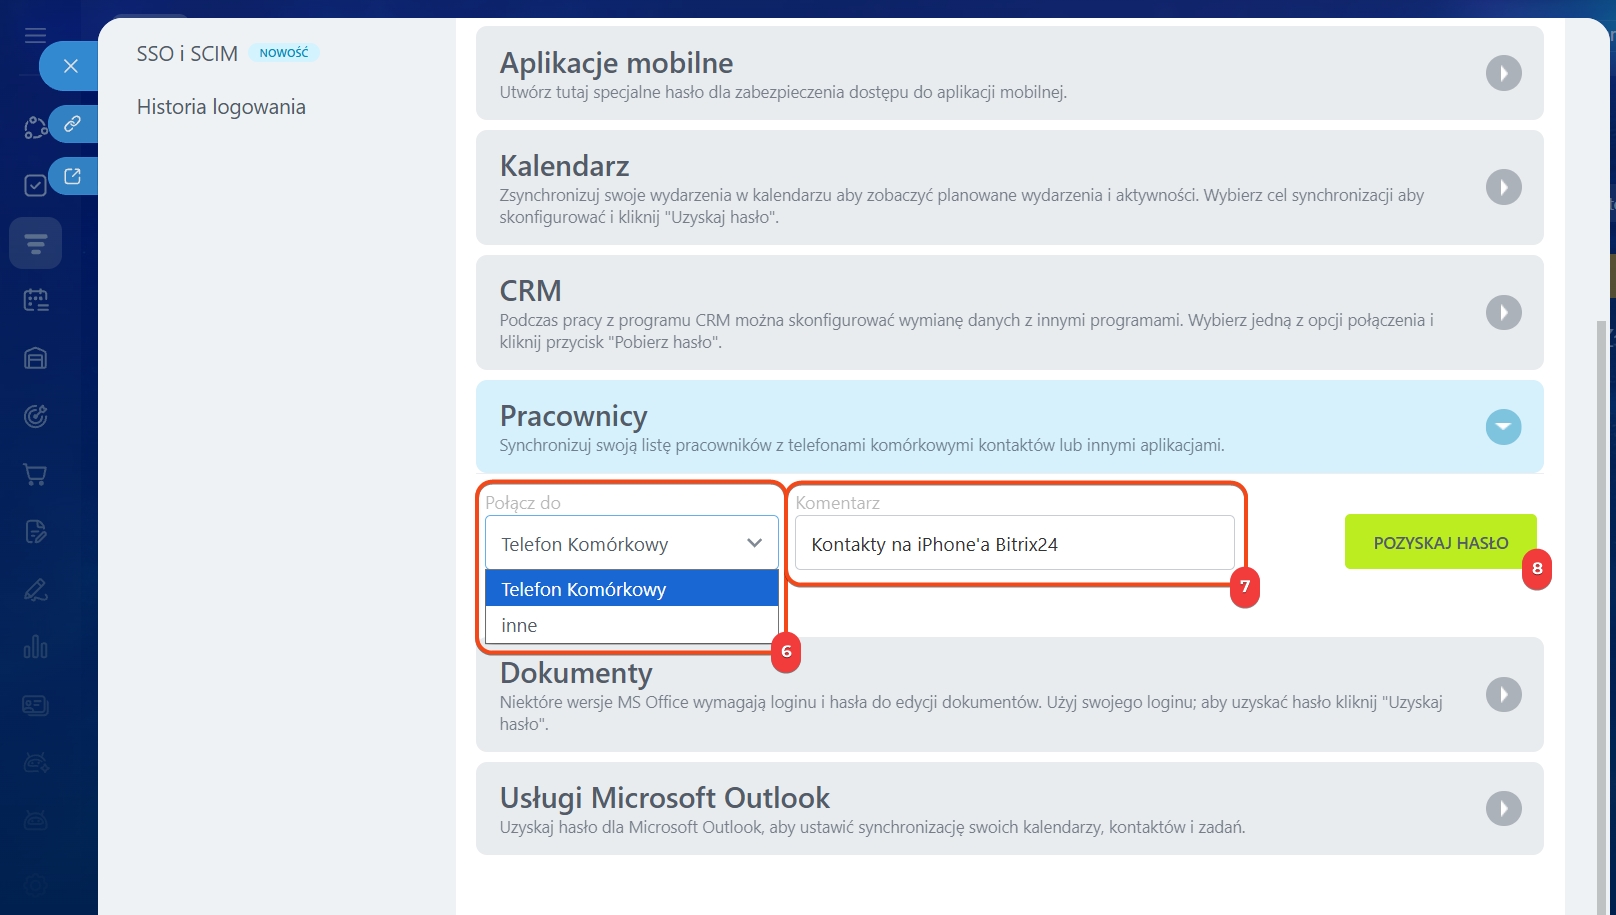Open the calendar icon in sidebar

tap(36, 300)
